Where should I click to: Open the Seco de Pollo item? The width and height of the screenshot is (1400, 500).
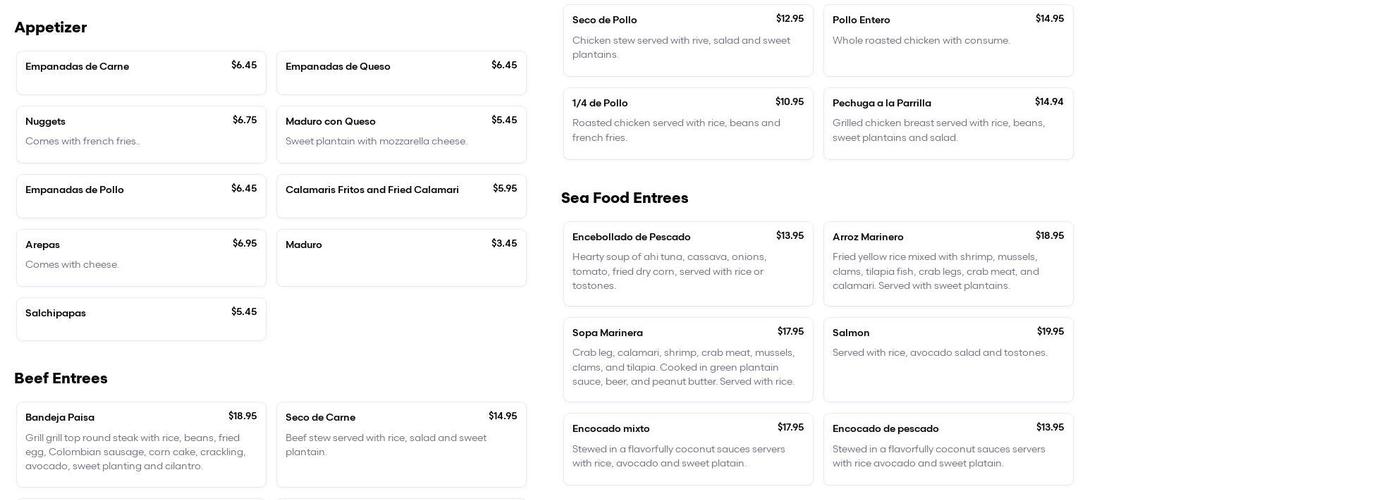click(x=688, y=40)
